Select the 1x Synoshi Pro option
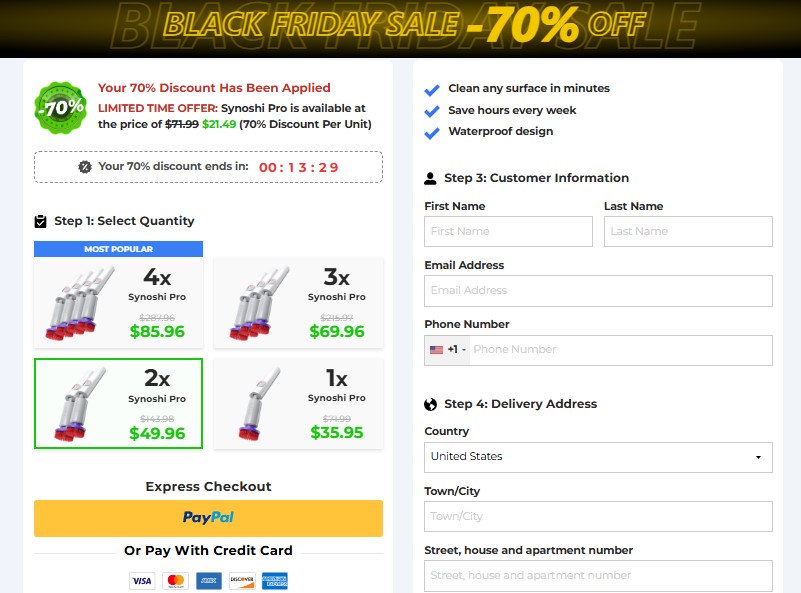 pos(298,401)
